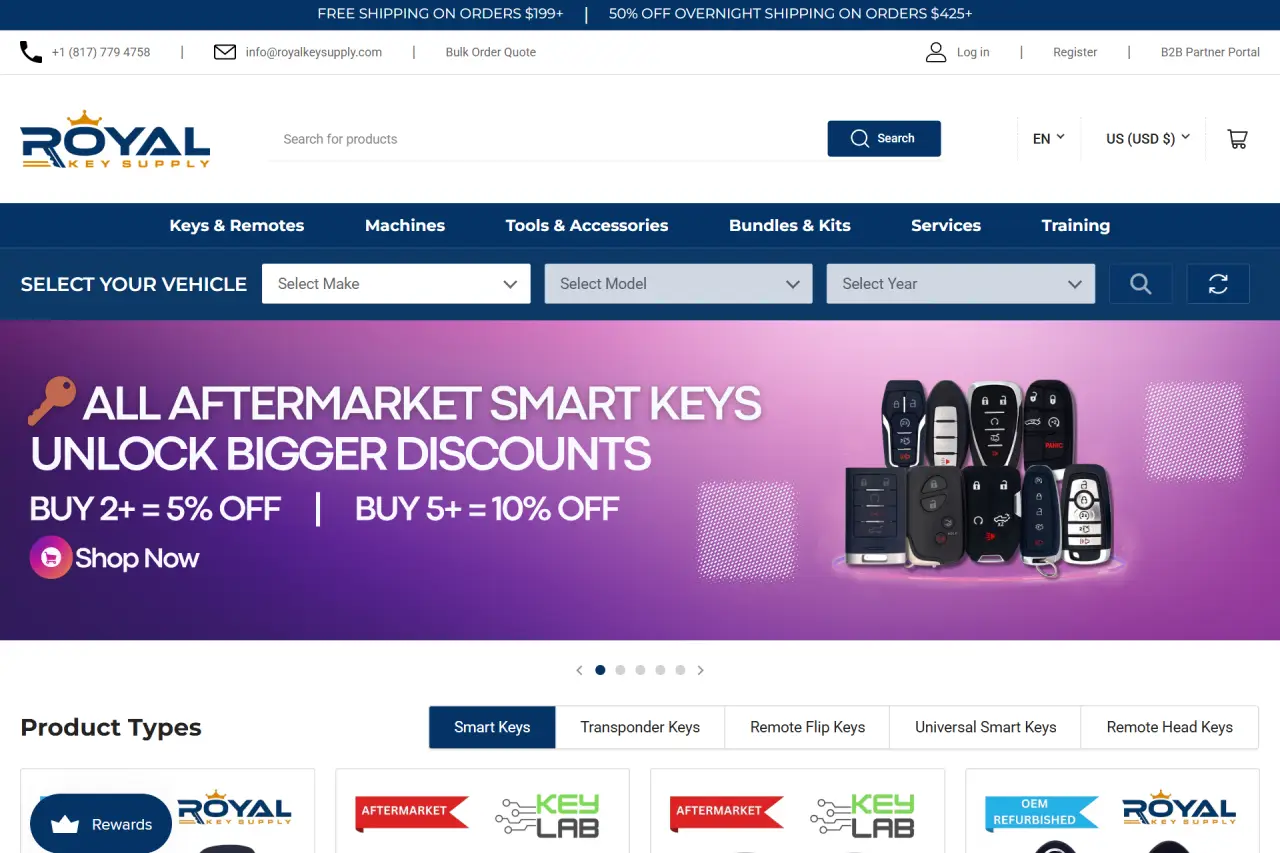Click the vehicle search magnifier icon
This screenshot has height=853, width=1280.
tap(1141, 284)
